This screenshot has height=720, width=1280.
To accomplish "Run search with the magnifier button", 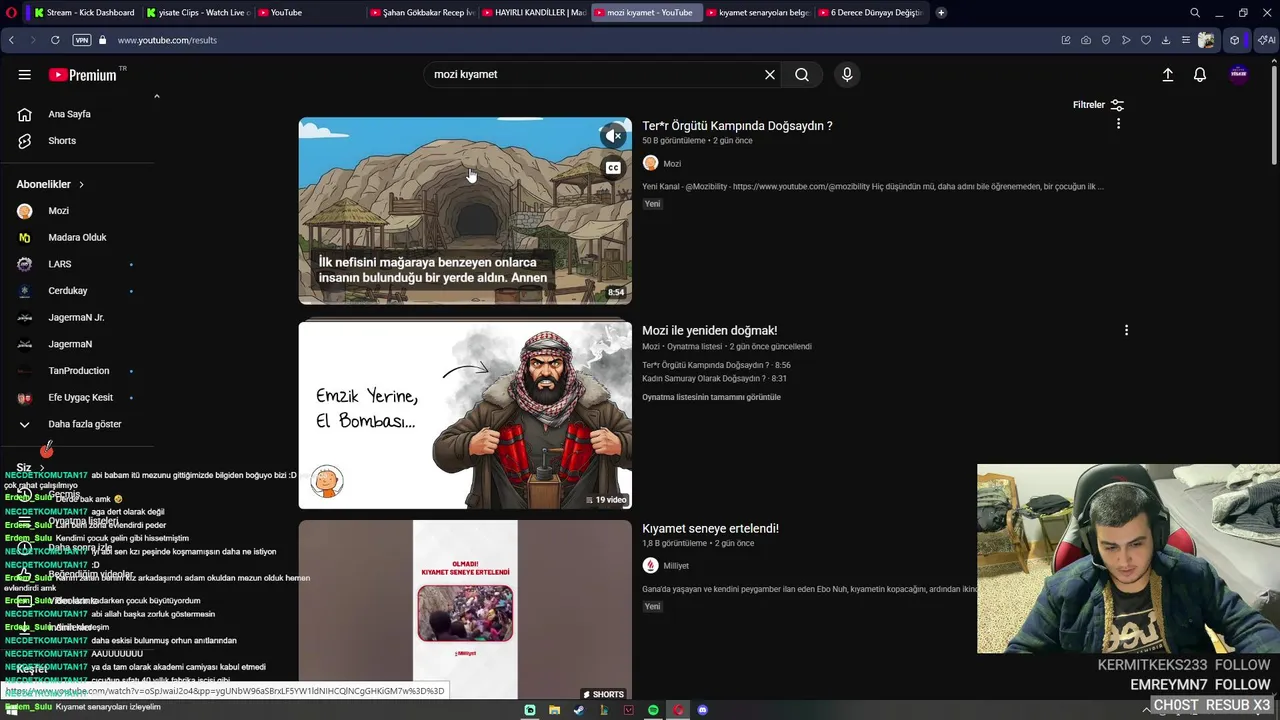I will coord(802,75).
